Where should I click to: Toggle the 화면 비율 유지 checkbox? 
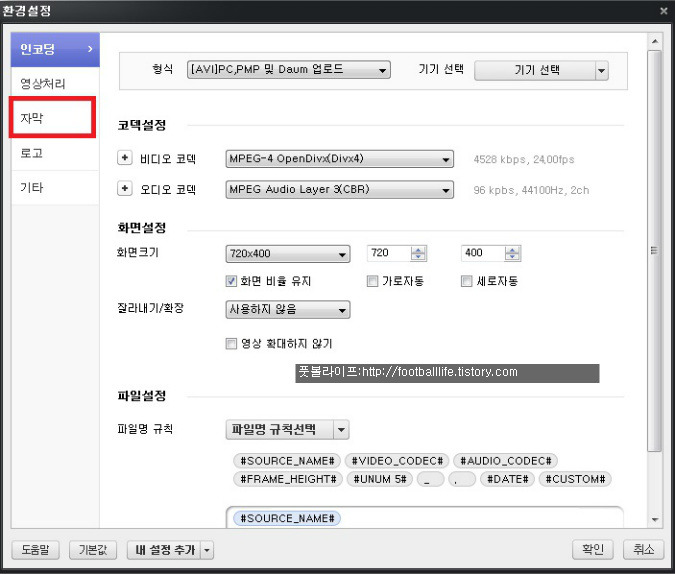click(231, 281)
